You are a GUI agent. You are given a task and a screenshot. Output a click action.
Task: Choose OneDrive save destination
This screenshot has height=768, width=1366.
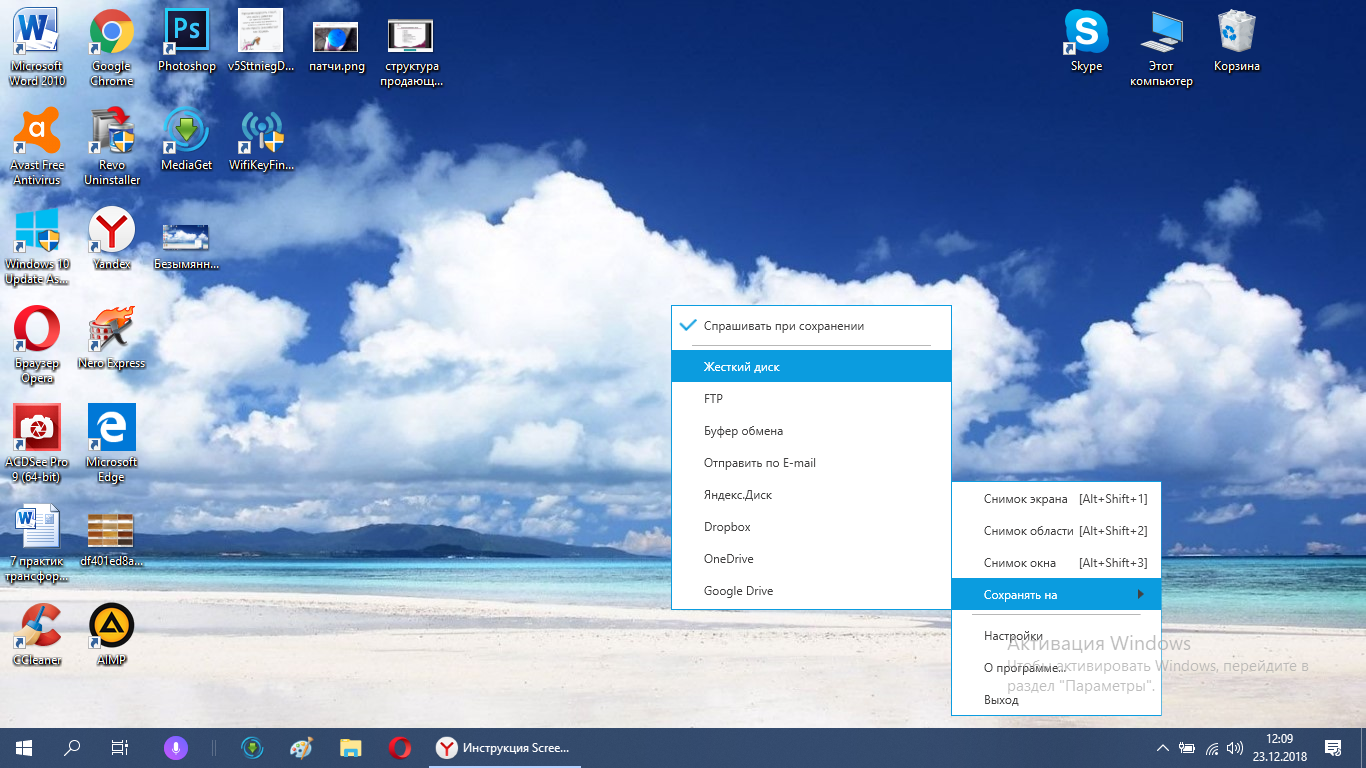811,558
